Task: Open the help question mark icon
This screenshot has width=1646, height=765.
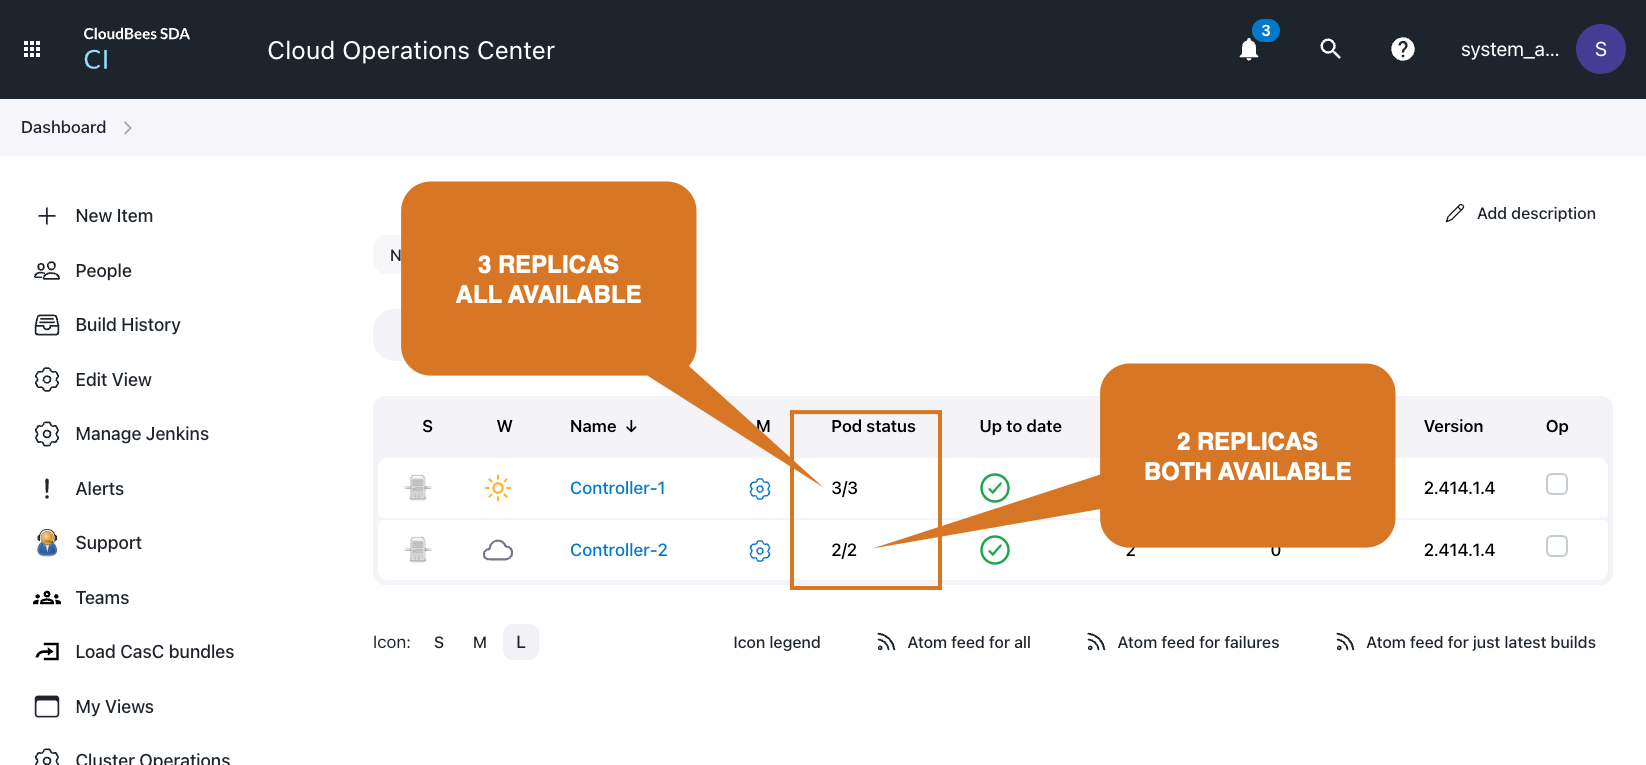Action: coord(1403,49)
